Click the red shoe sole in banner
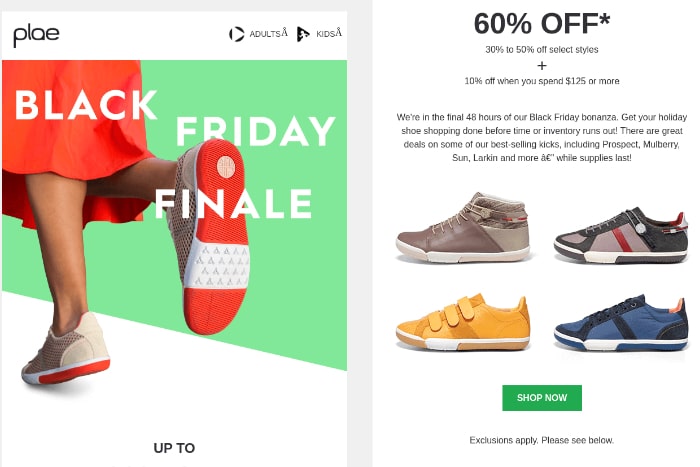700x467 pixels. pos(218,237)
